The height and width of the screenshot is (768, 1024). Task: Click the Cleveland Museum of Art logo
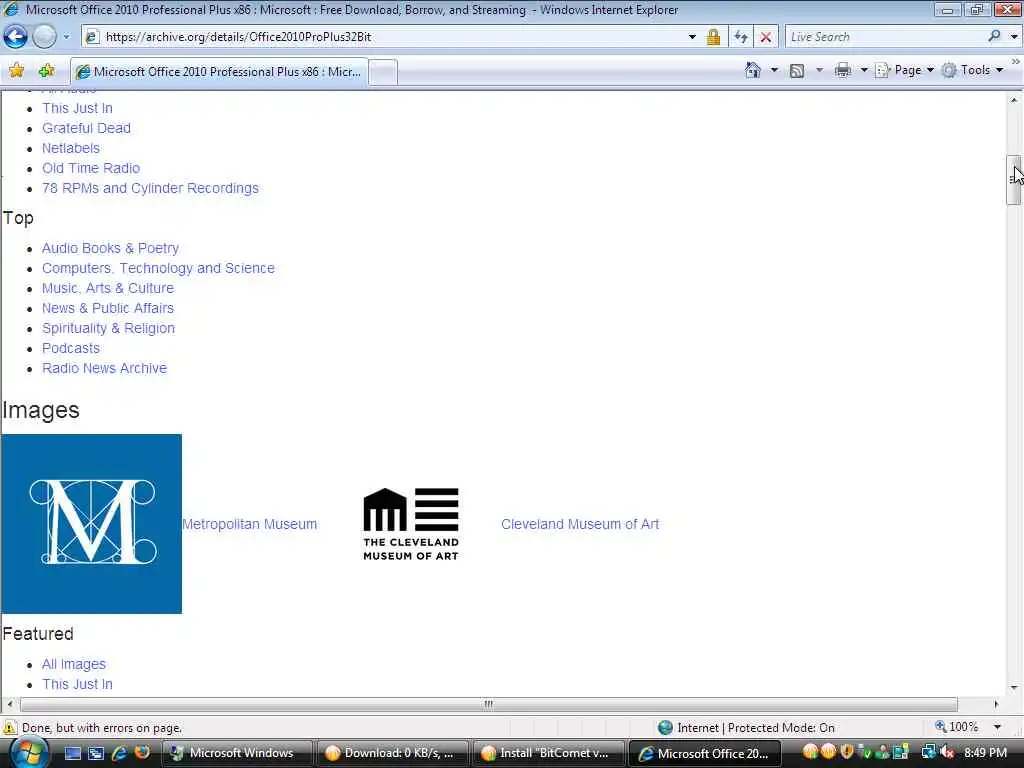pyautogui.click(x=411, y=524)
